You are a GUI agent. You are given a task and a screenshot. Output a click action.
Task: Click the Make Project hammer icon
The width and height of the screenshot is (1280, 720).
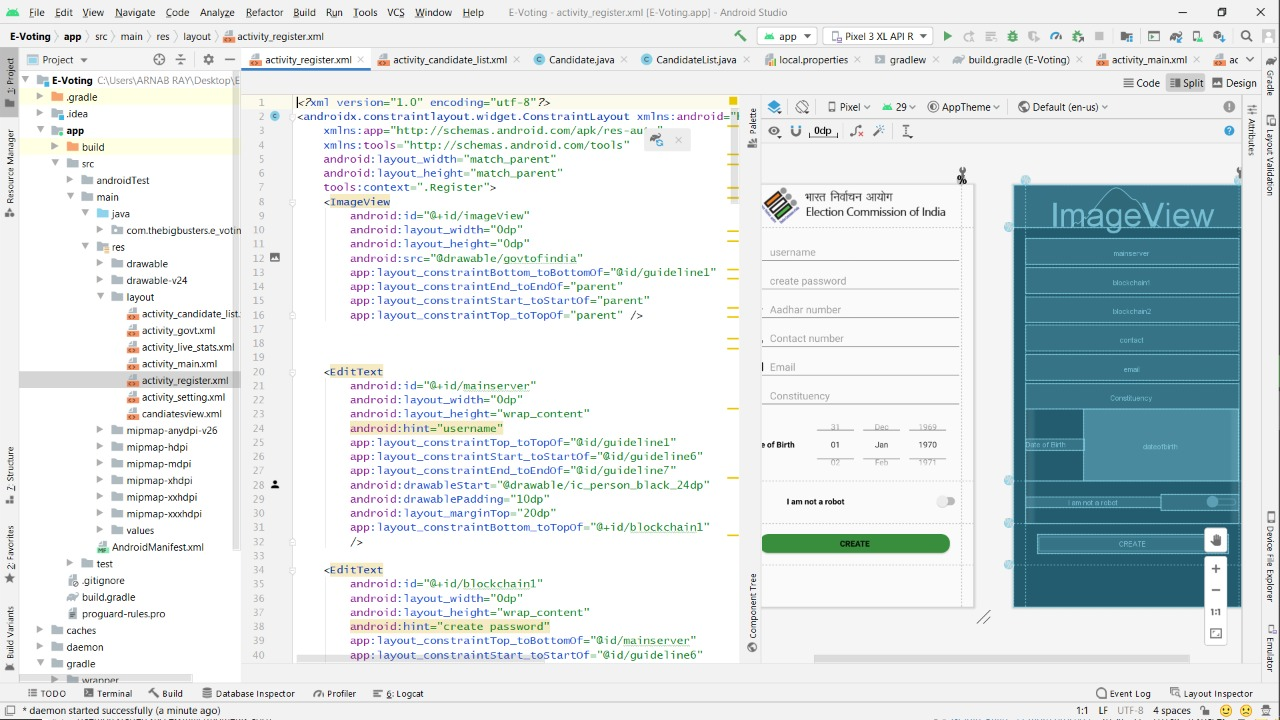(740, 36)
